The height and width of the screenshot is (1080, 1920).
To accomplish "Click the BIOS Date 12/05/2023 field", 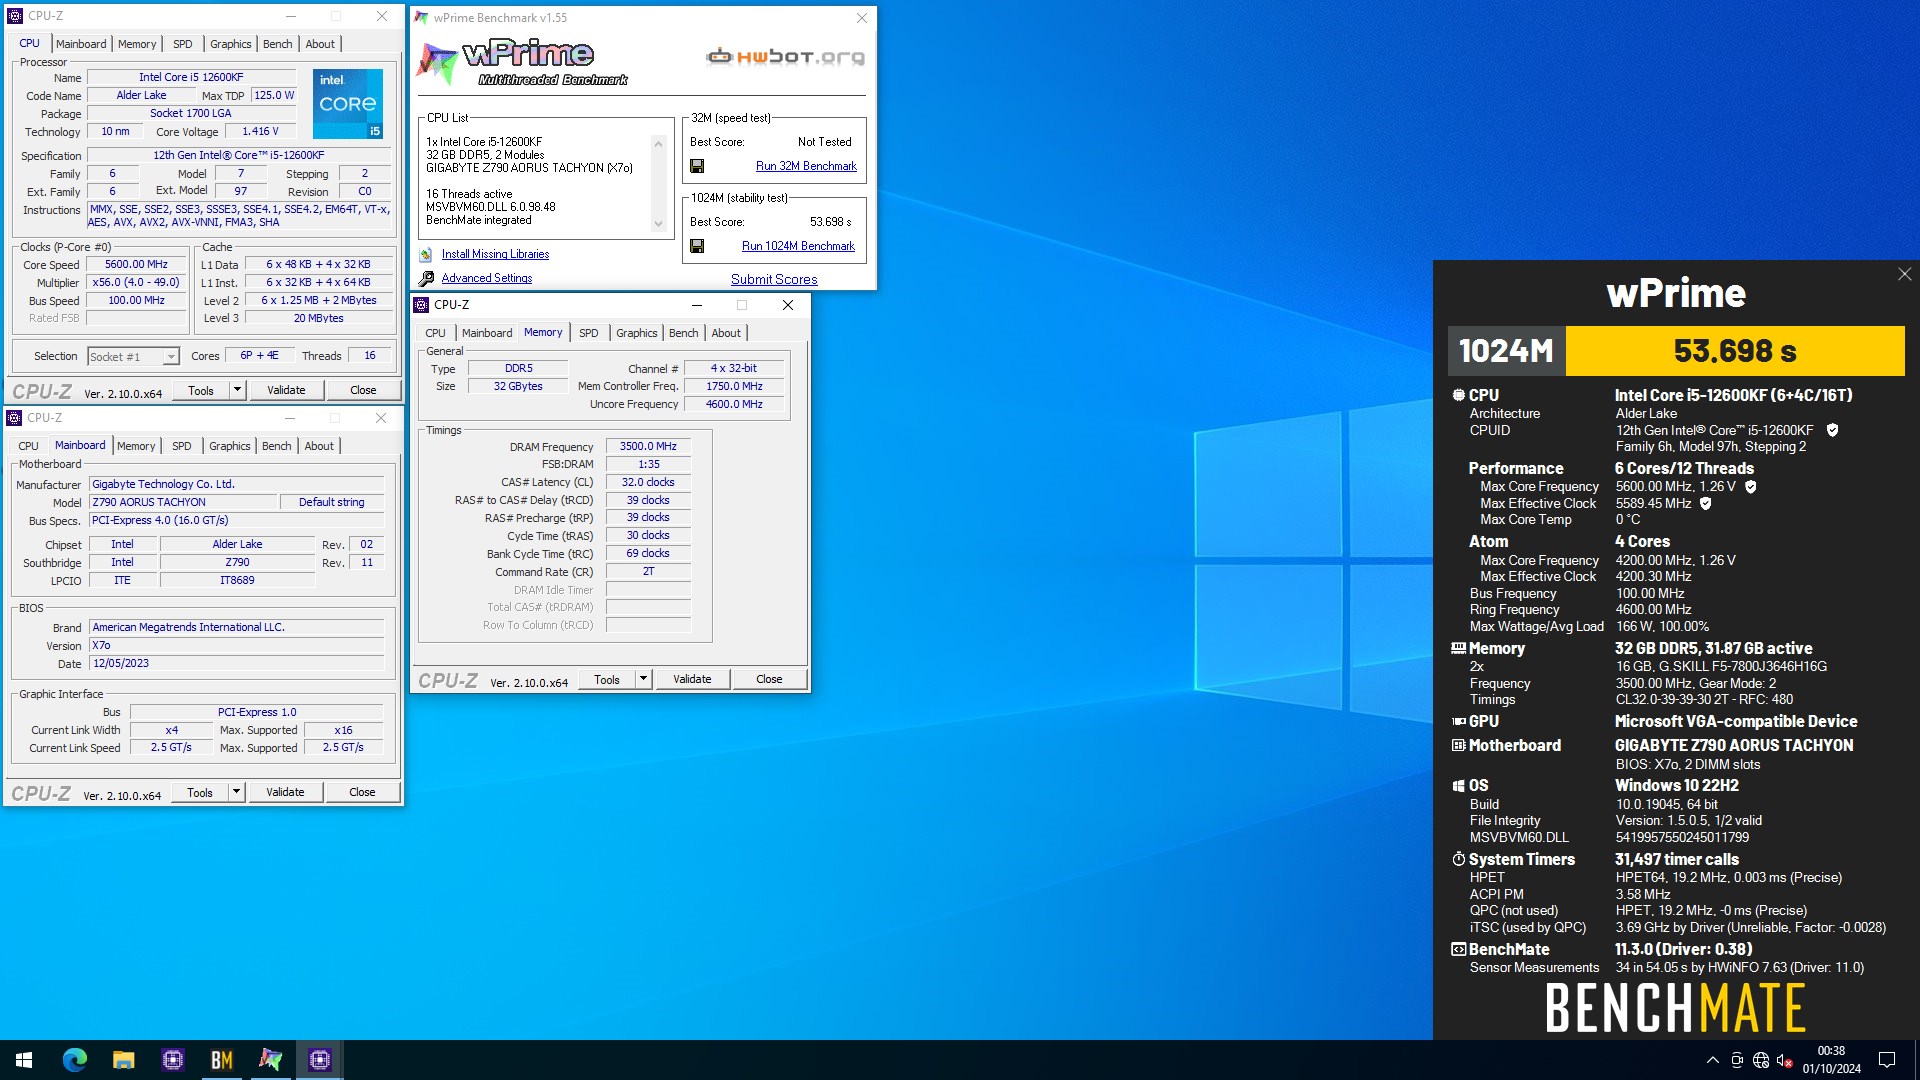I will pos(237,664).
